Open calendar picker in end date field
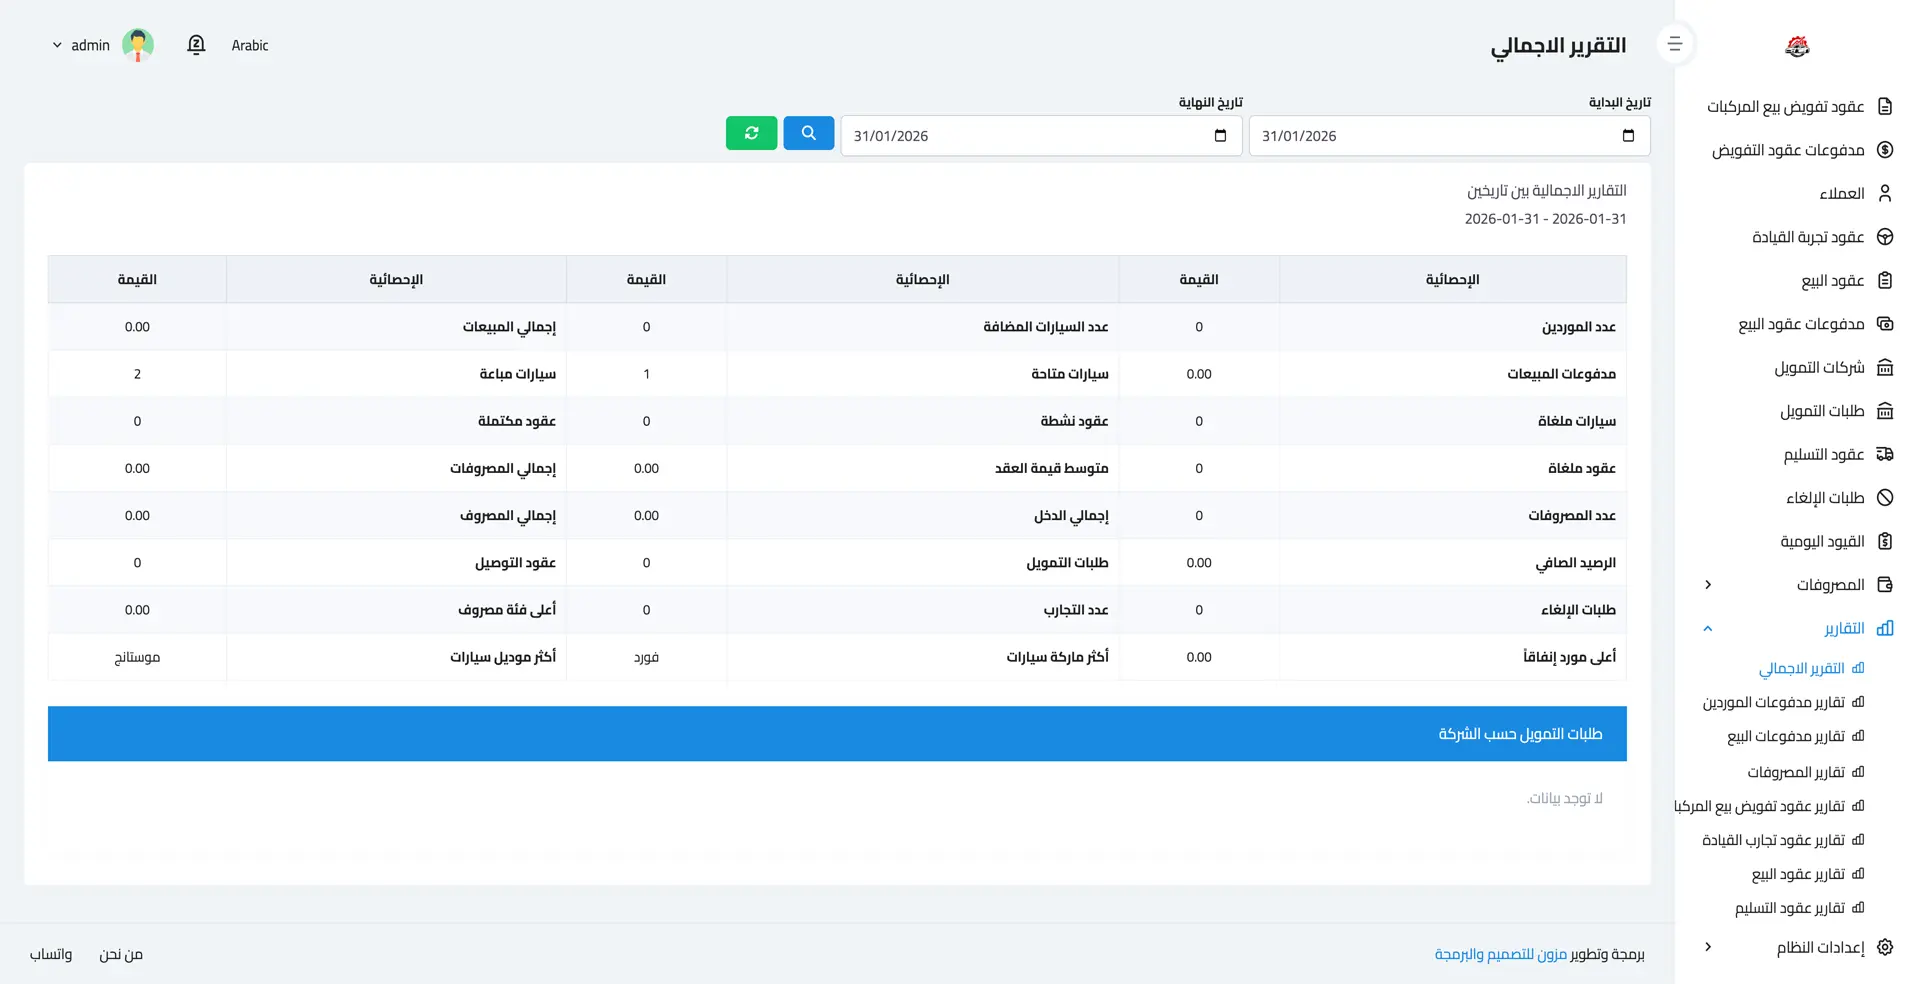 (1220, 136)
